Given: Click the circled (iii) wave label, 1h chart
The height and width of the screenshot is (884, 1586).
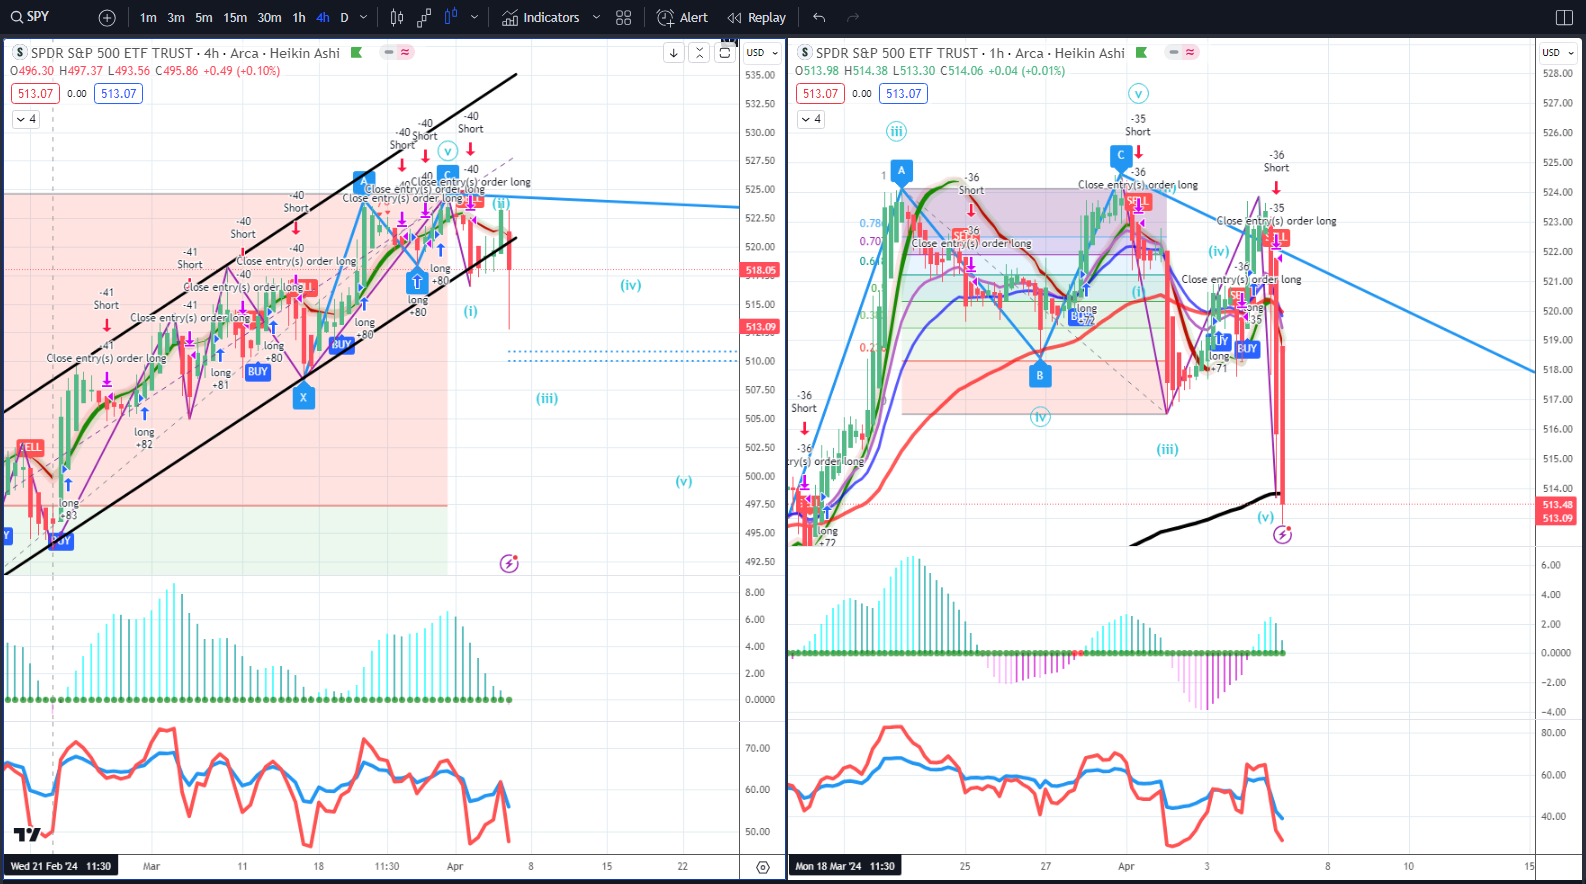Looking at the screenshot, I should tap(896, 131).
